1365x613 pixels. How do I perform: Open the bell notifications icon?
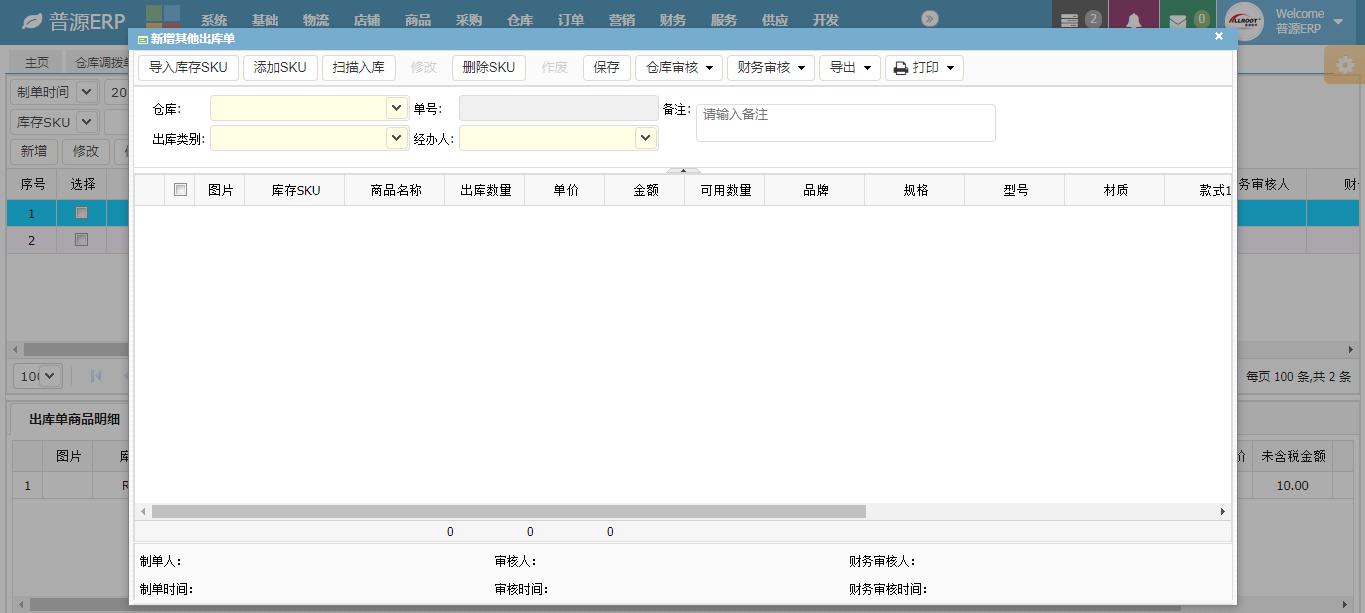1133,20
